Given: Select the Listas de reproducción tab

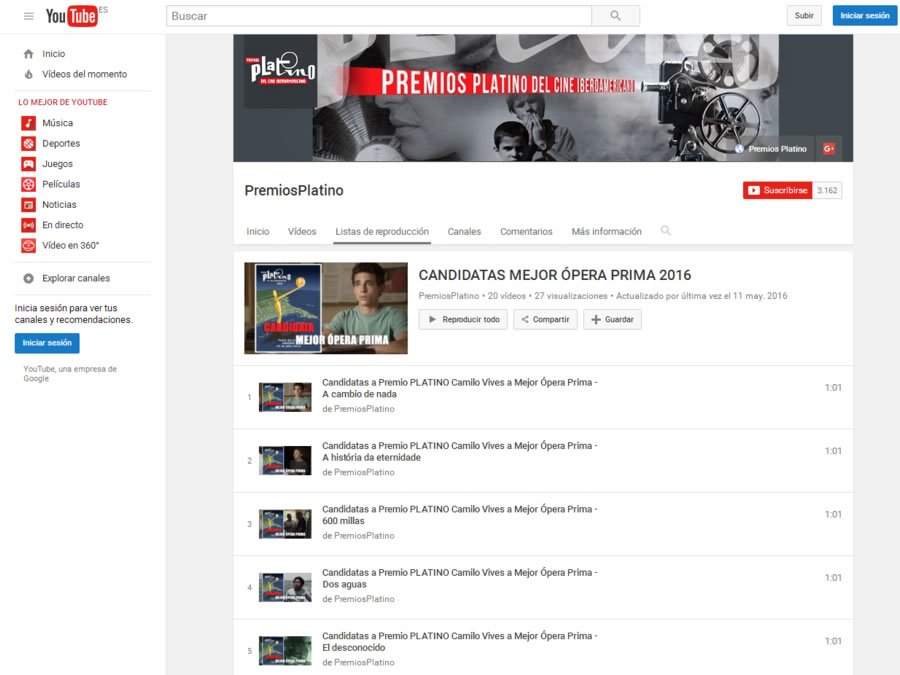Looking at the screenshot, I should (x=382, y=231).
